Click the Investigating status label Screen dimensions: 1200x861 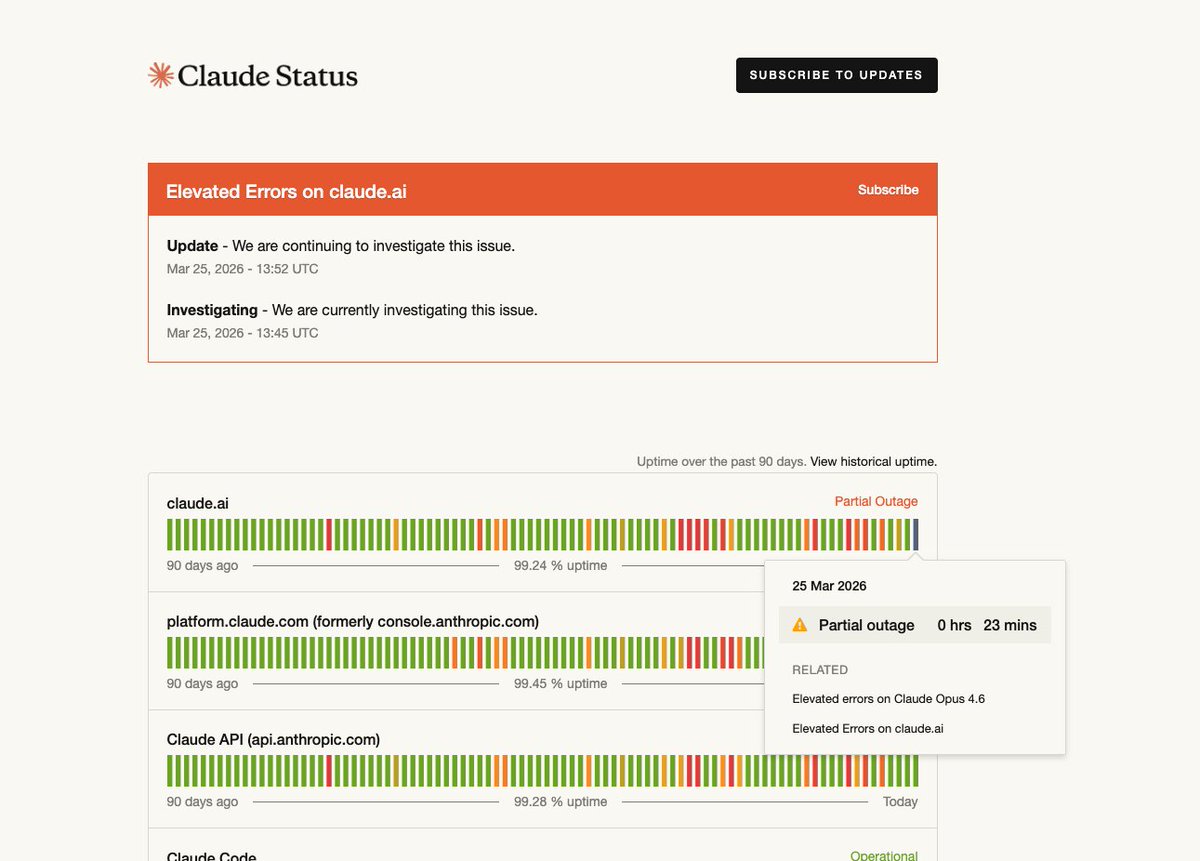tap(212, 310)
